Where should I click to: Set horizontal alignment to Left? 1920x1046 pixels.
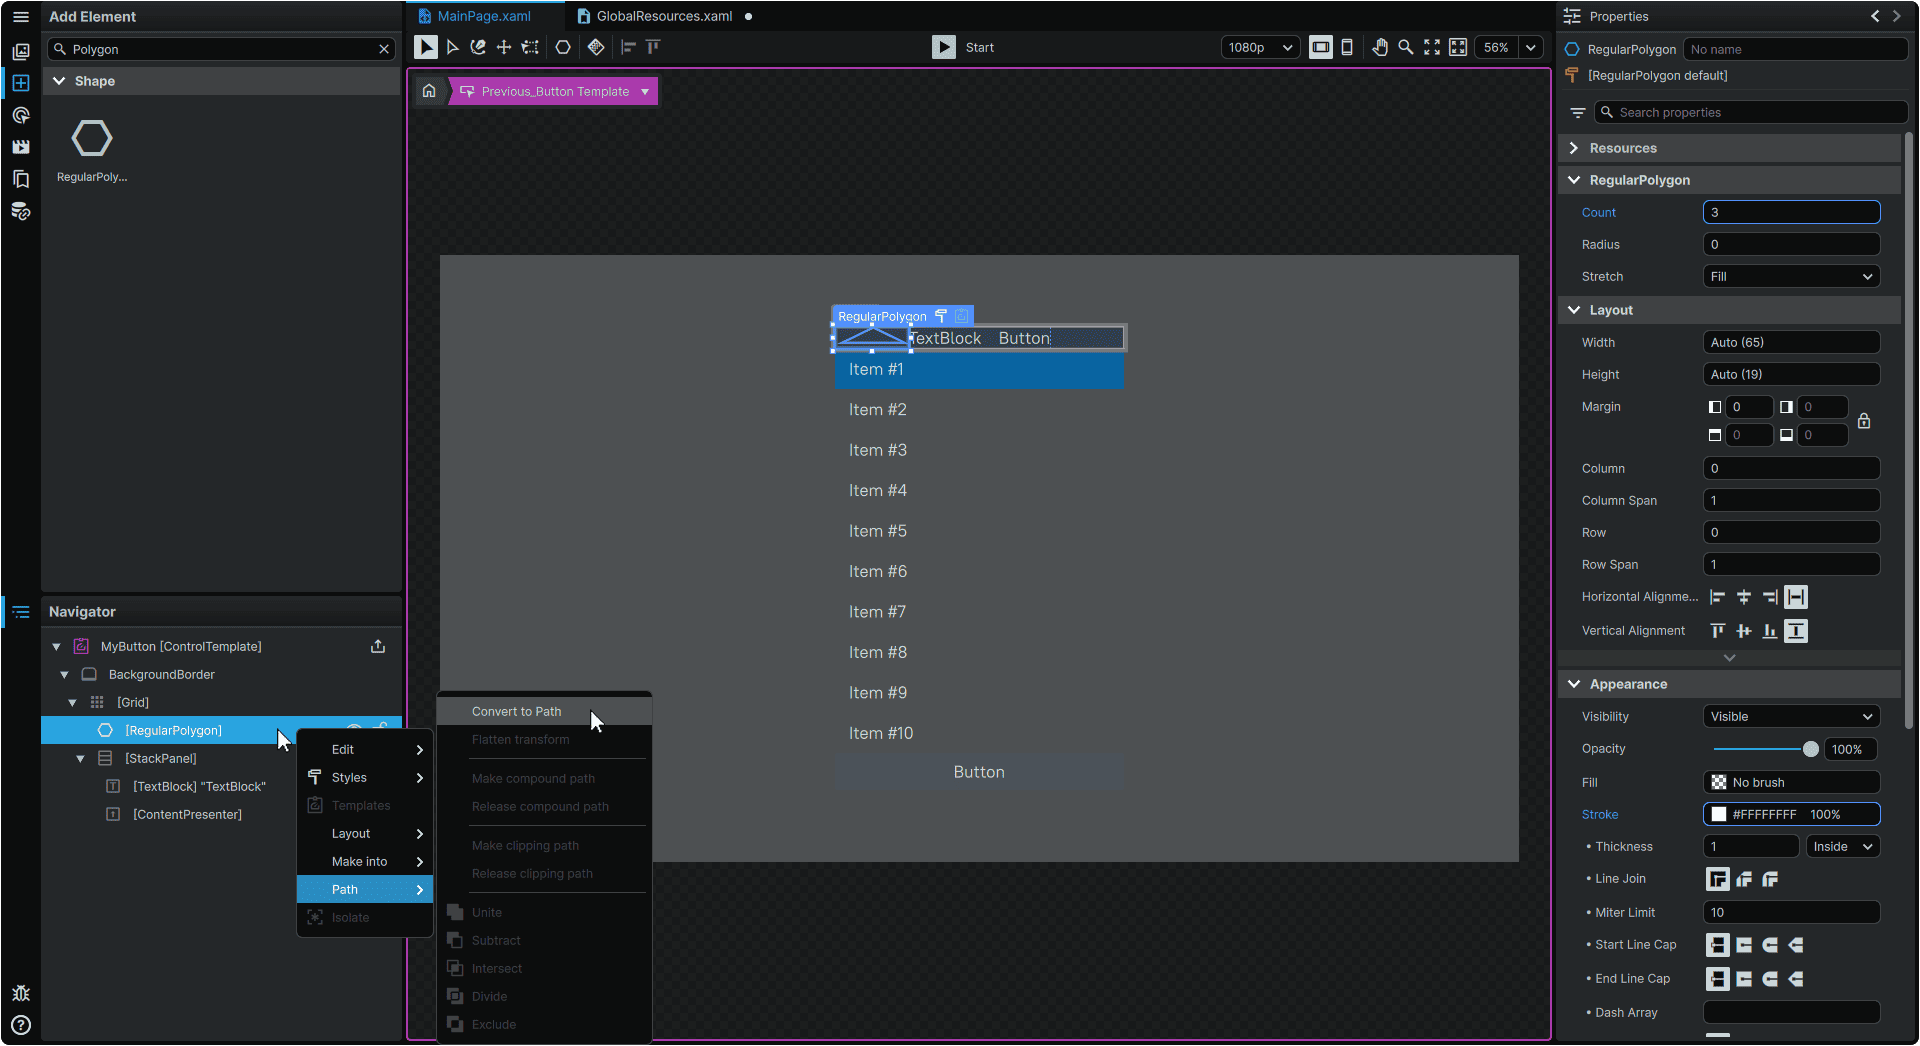(1718, 597)
